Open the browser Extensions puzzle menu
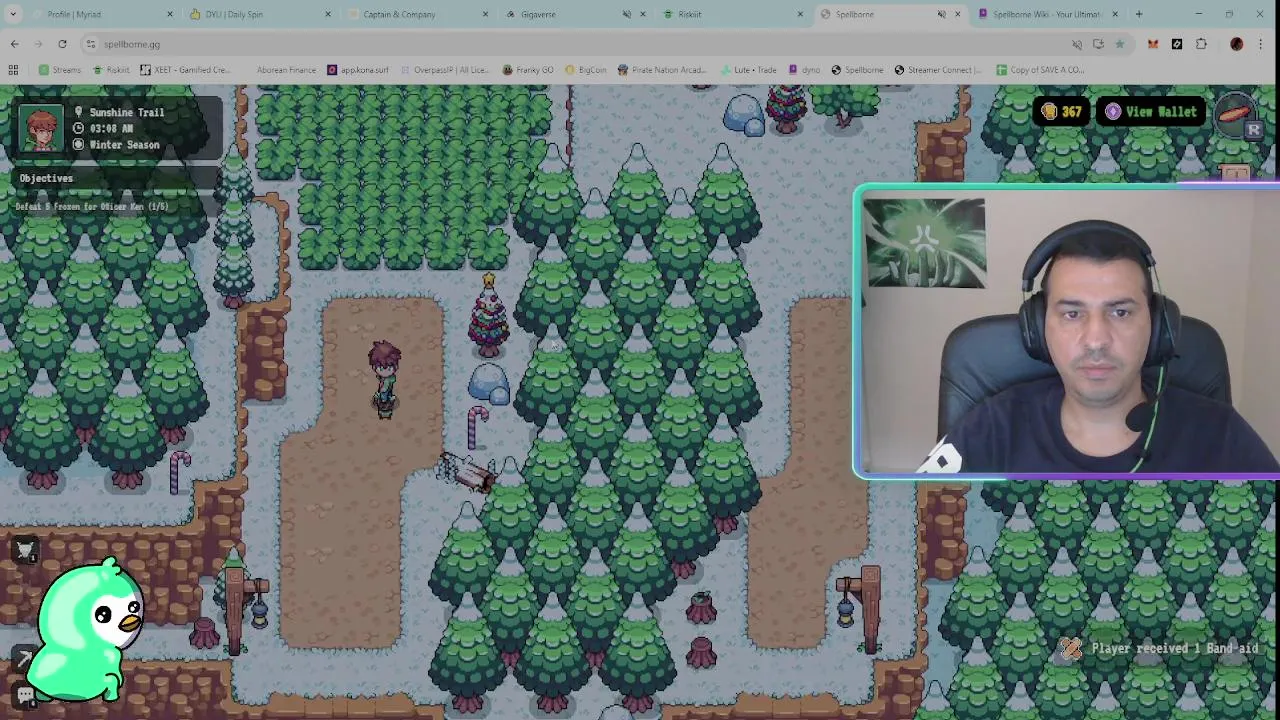1280x720 pixels. (x=1201, y=44)
